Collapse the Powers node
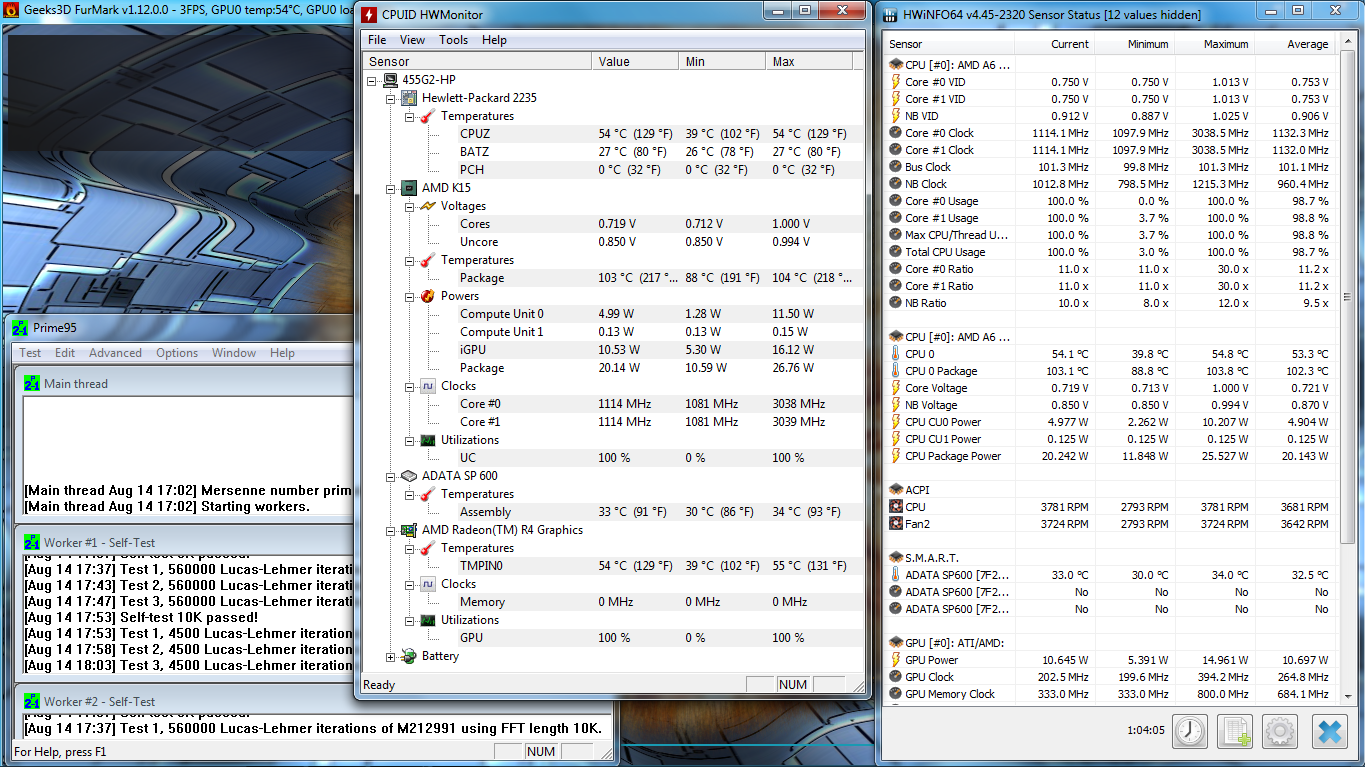This screenshot has height=767, width=1365. (x=410, y=296)
